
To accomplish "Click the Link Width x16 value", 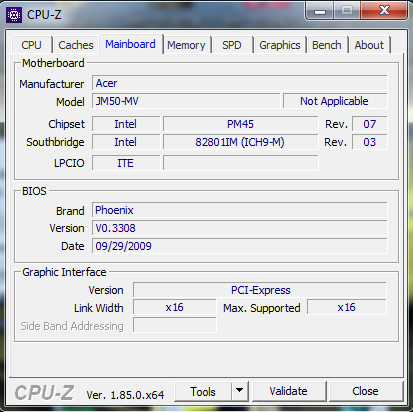I will [175, 307].
